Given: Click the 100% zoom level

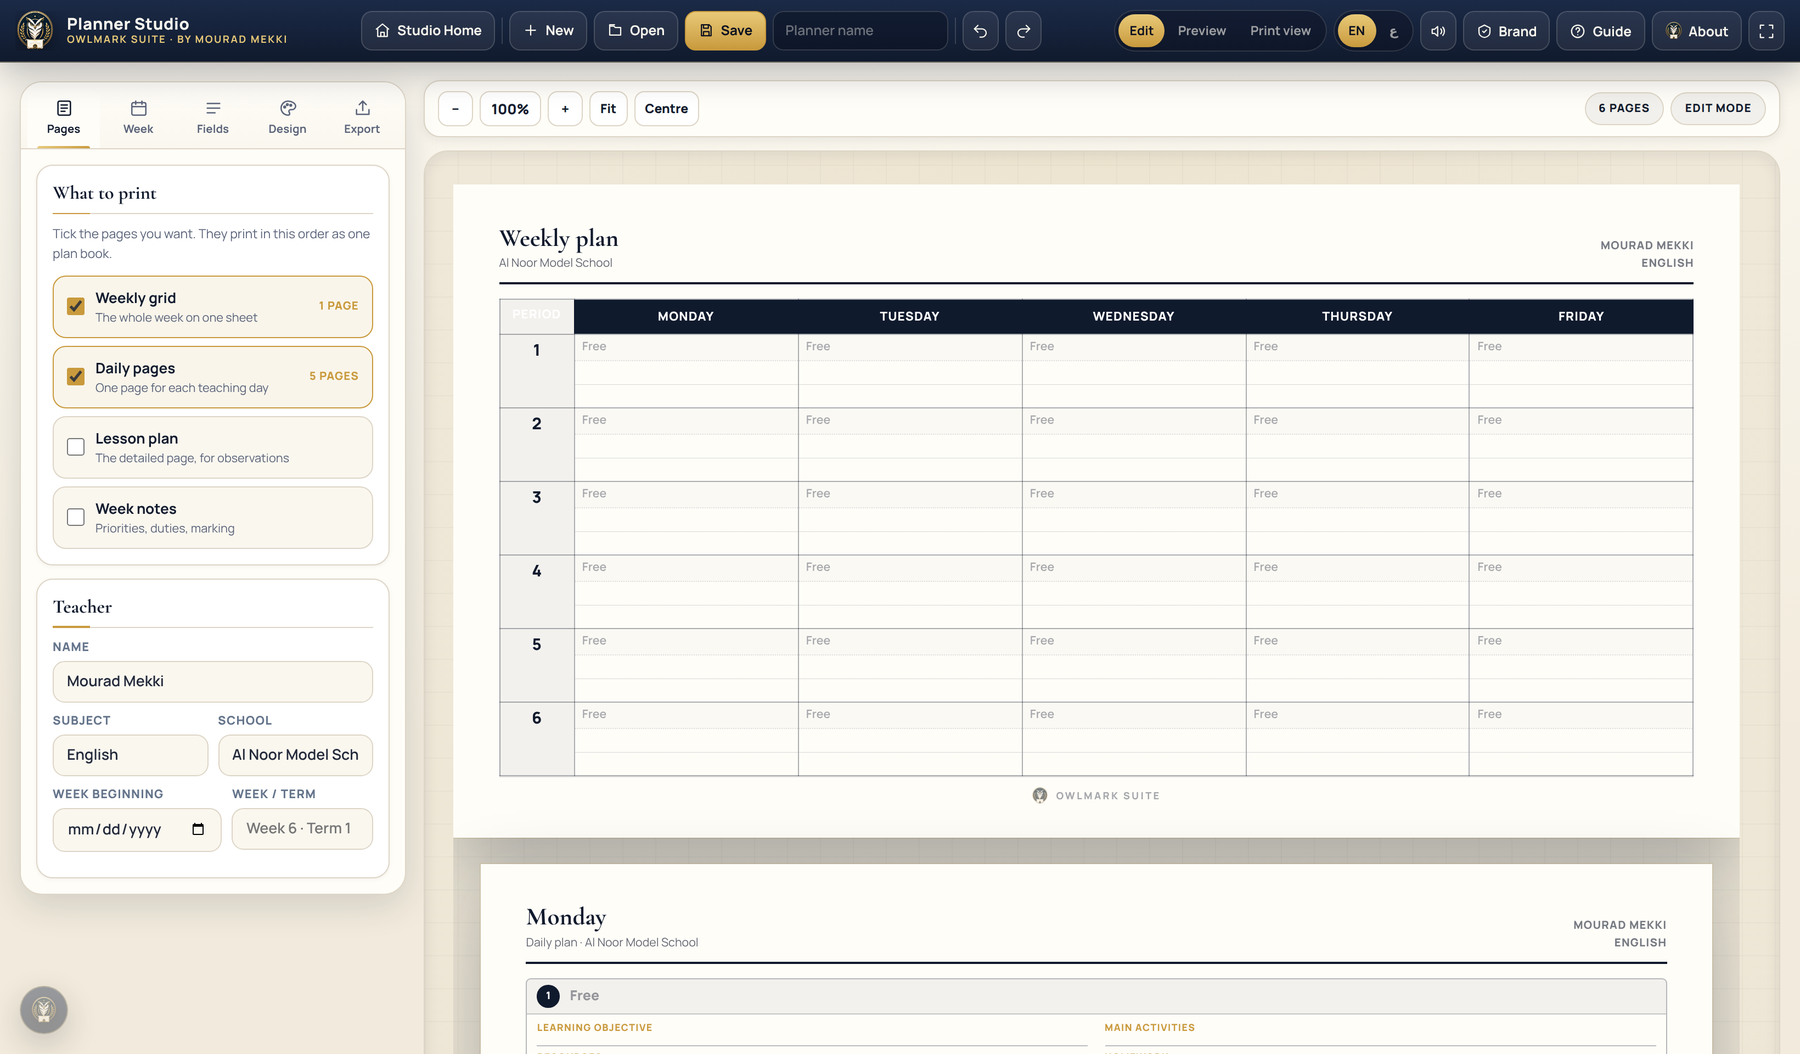Looking at the screenshot, I should coord(510,109).
